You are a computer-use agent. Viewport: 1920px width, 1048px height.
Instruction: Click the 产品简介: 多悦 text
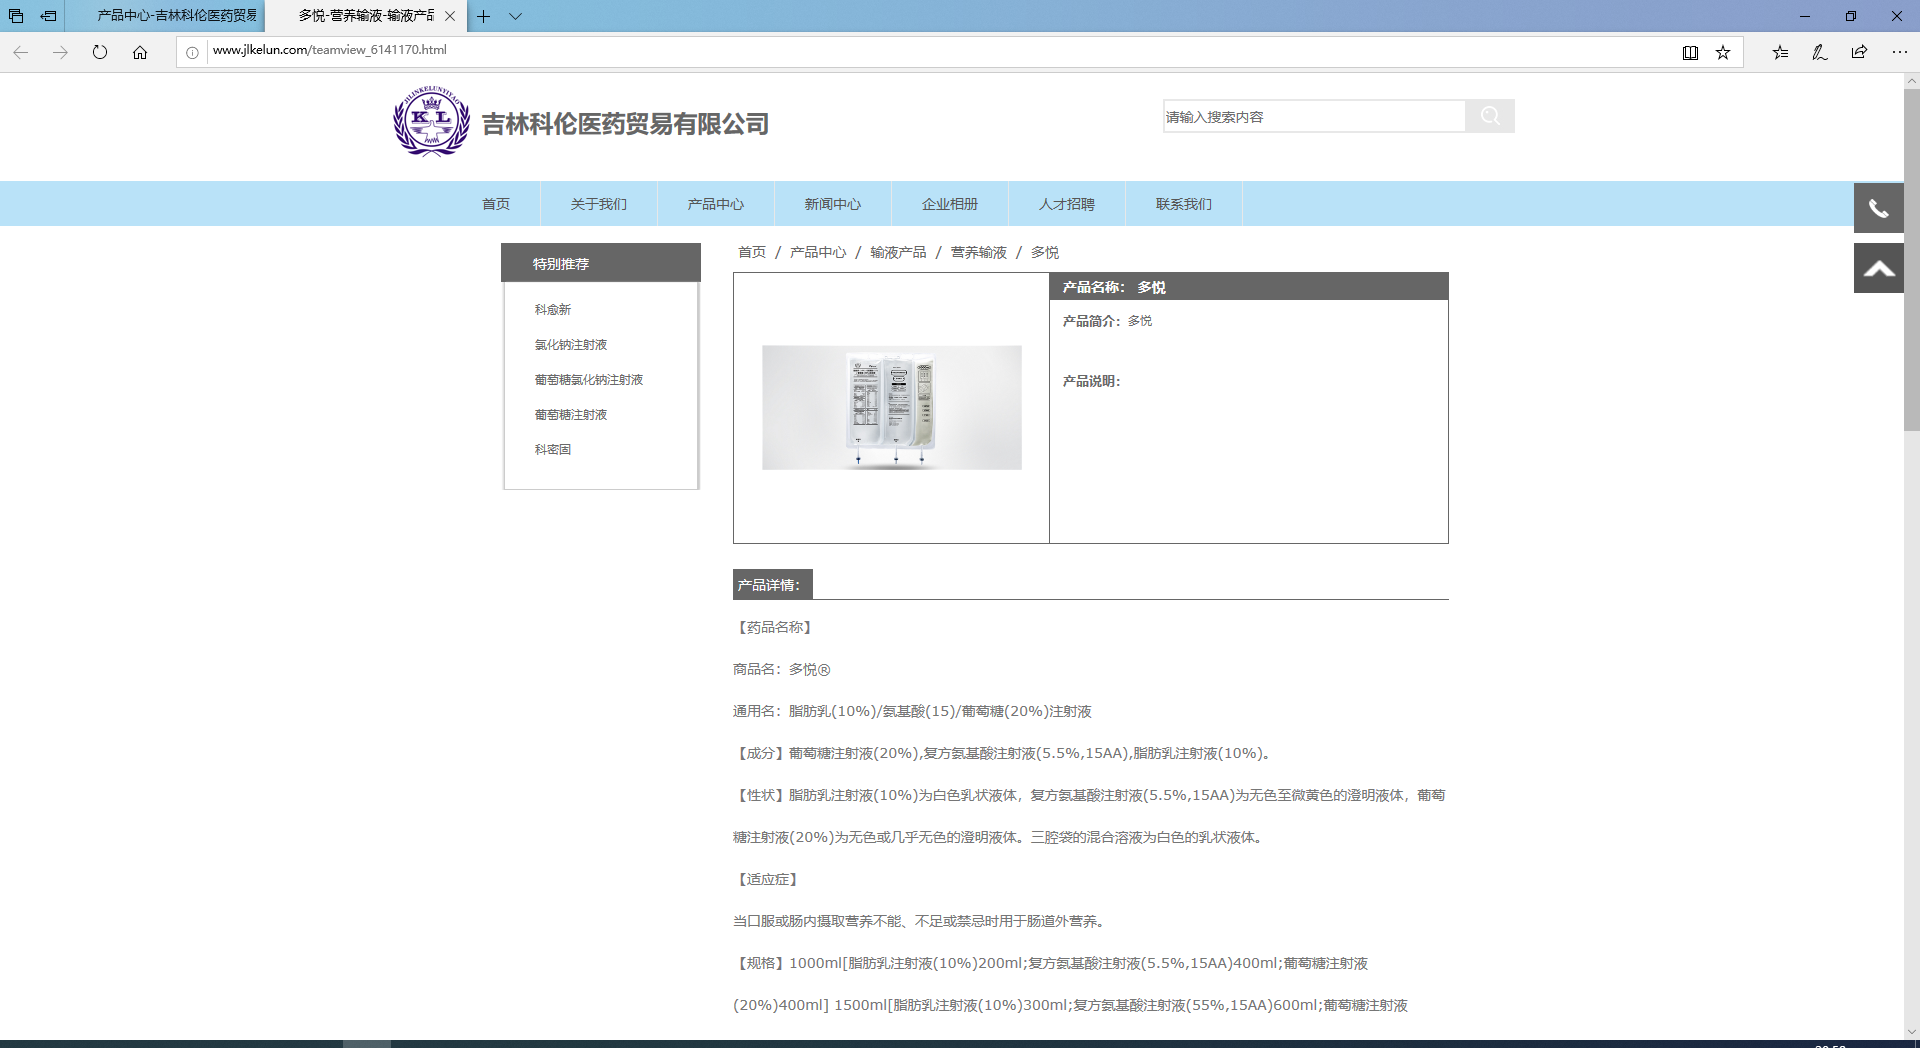click(x=1107, y=321)
